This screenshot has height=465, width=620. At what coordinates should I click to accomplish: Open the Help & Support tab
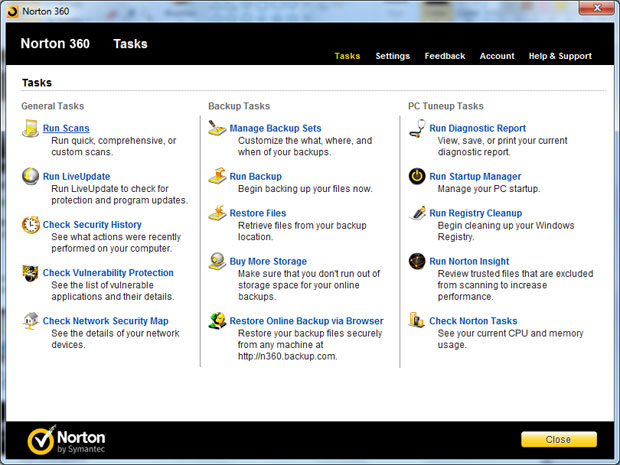click(560, 56)
